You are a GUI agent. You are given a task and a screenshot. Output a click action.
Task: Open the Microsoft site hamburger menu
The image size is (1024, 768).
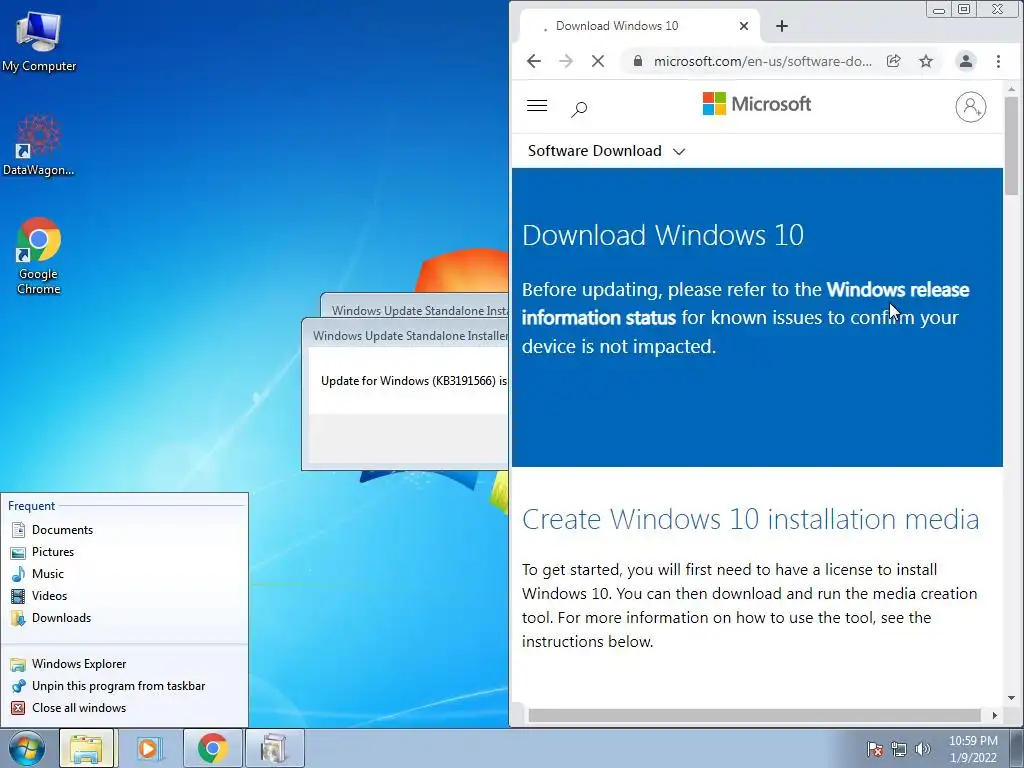[x=537, y=106]
